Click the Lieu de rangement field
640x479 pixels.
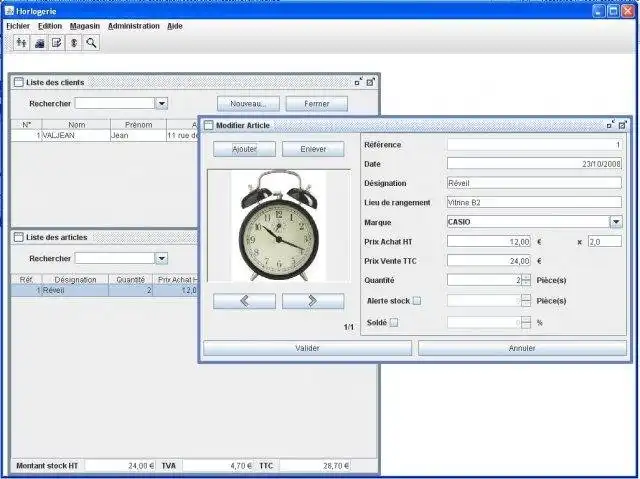pyautogui.click(x=534, y=202)
